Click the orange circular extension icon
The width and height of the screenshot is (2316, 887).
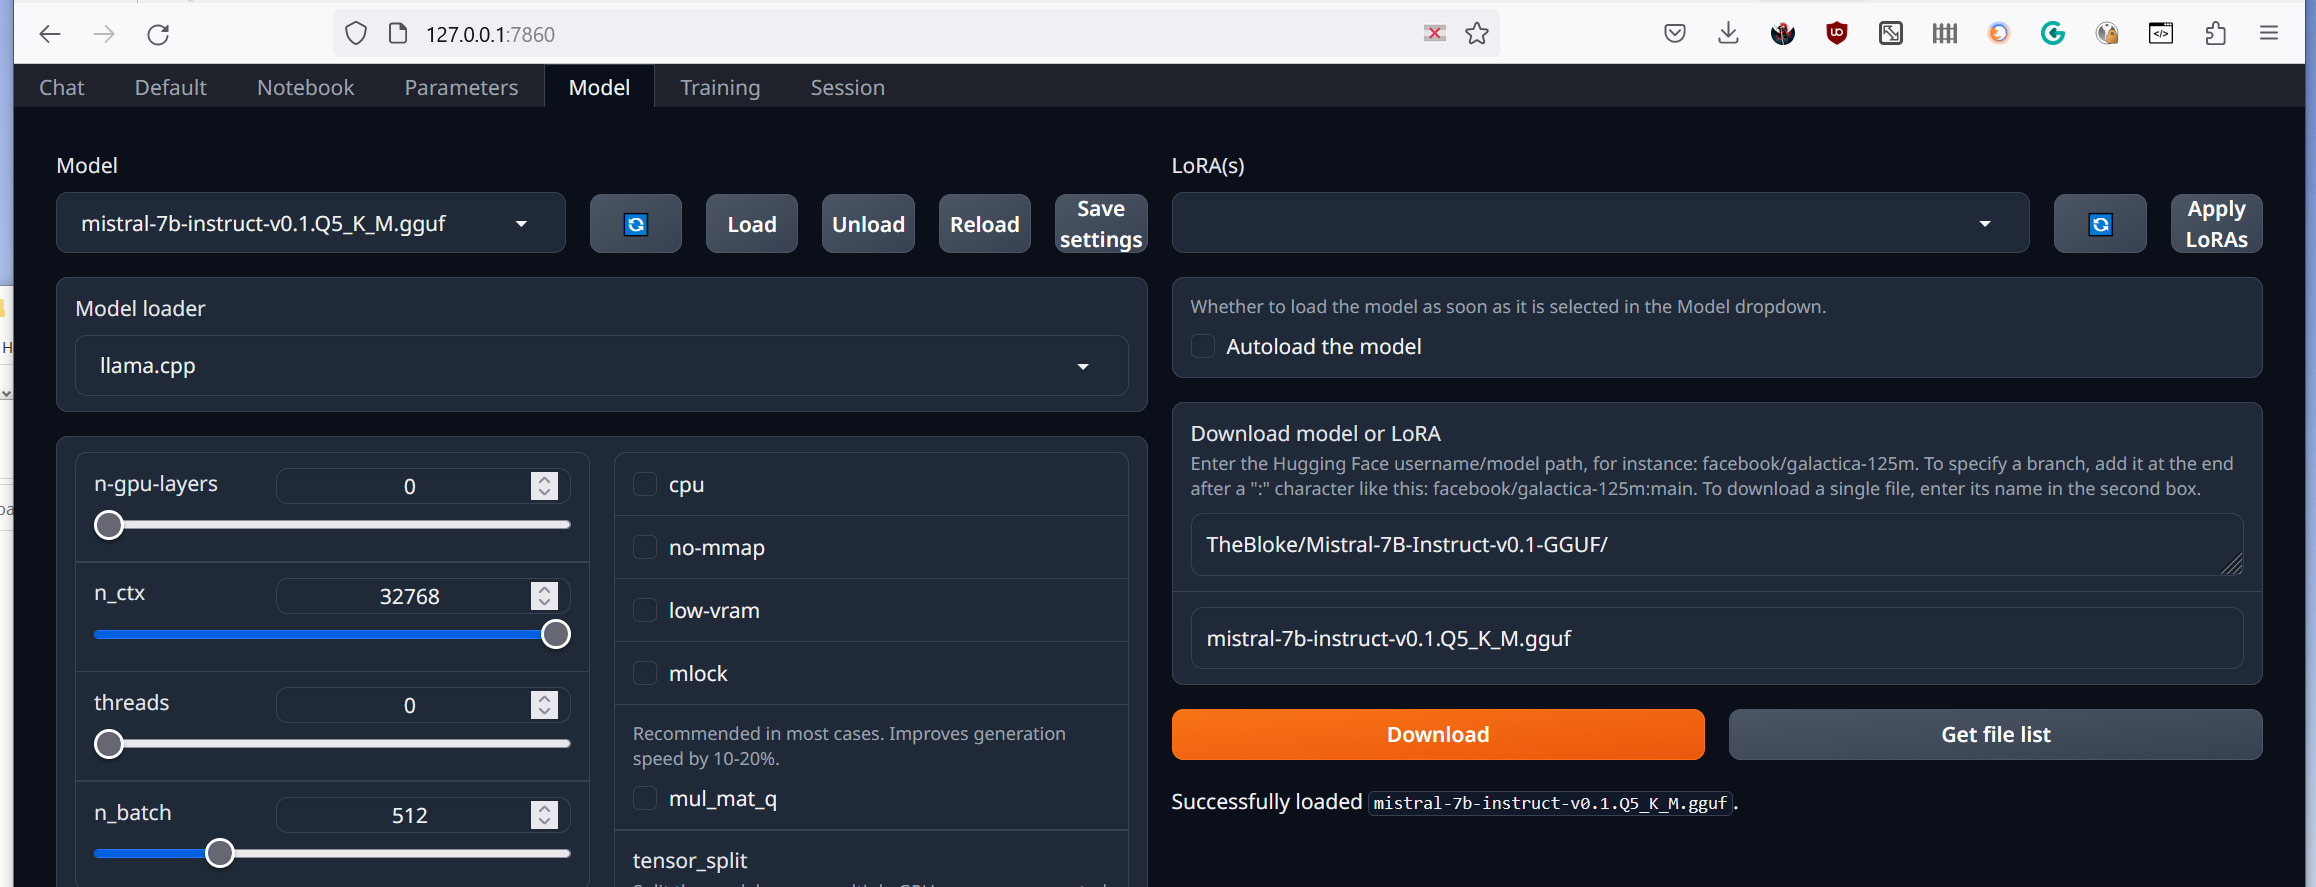pyautogui.click(x=1999, y=34)
